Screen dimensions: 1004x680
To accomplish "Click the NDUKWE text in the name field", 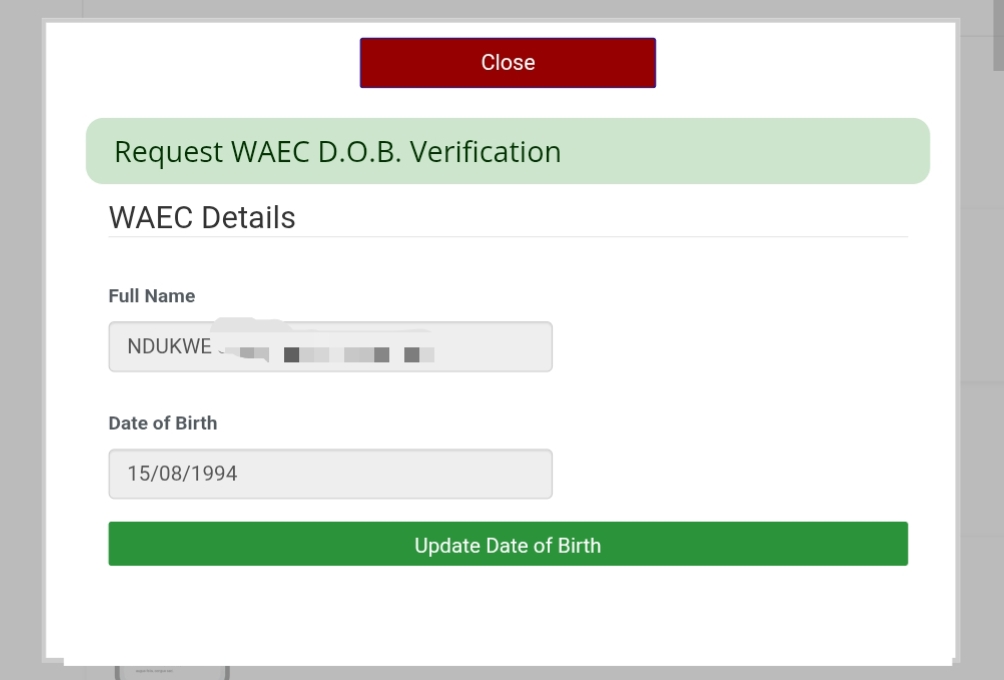I will click(x=168, y=347).
